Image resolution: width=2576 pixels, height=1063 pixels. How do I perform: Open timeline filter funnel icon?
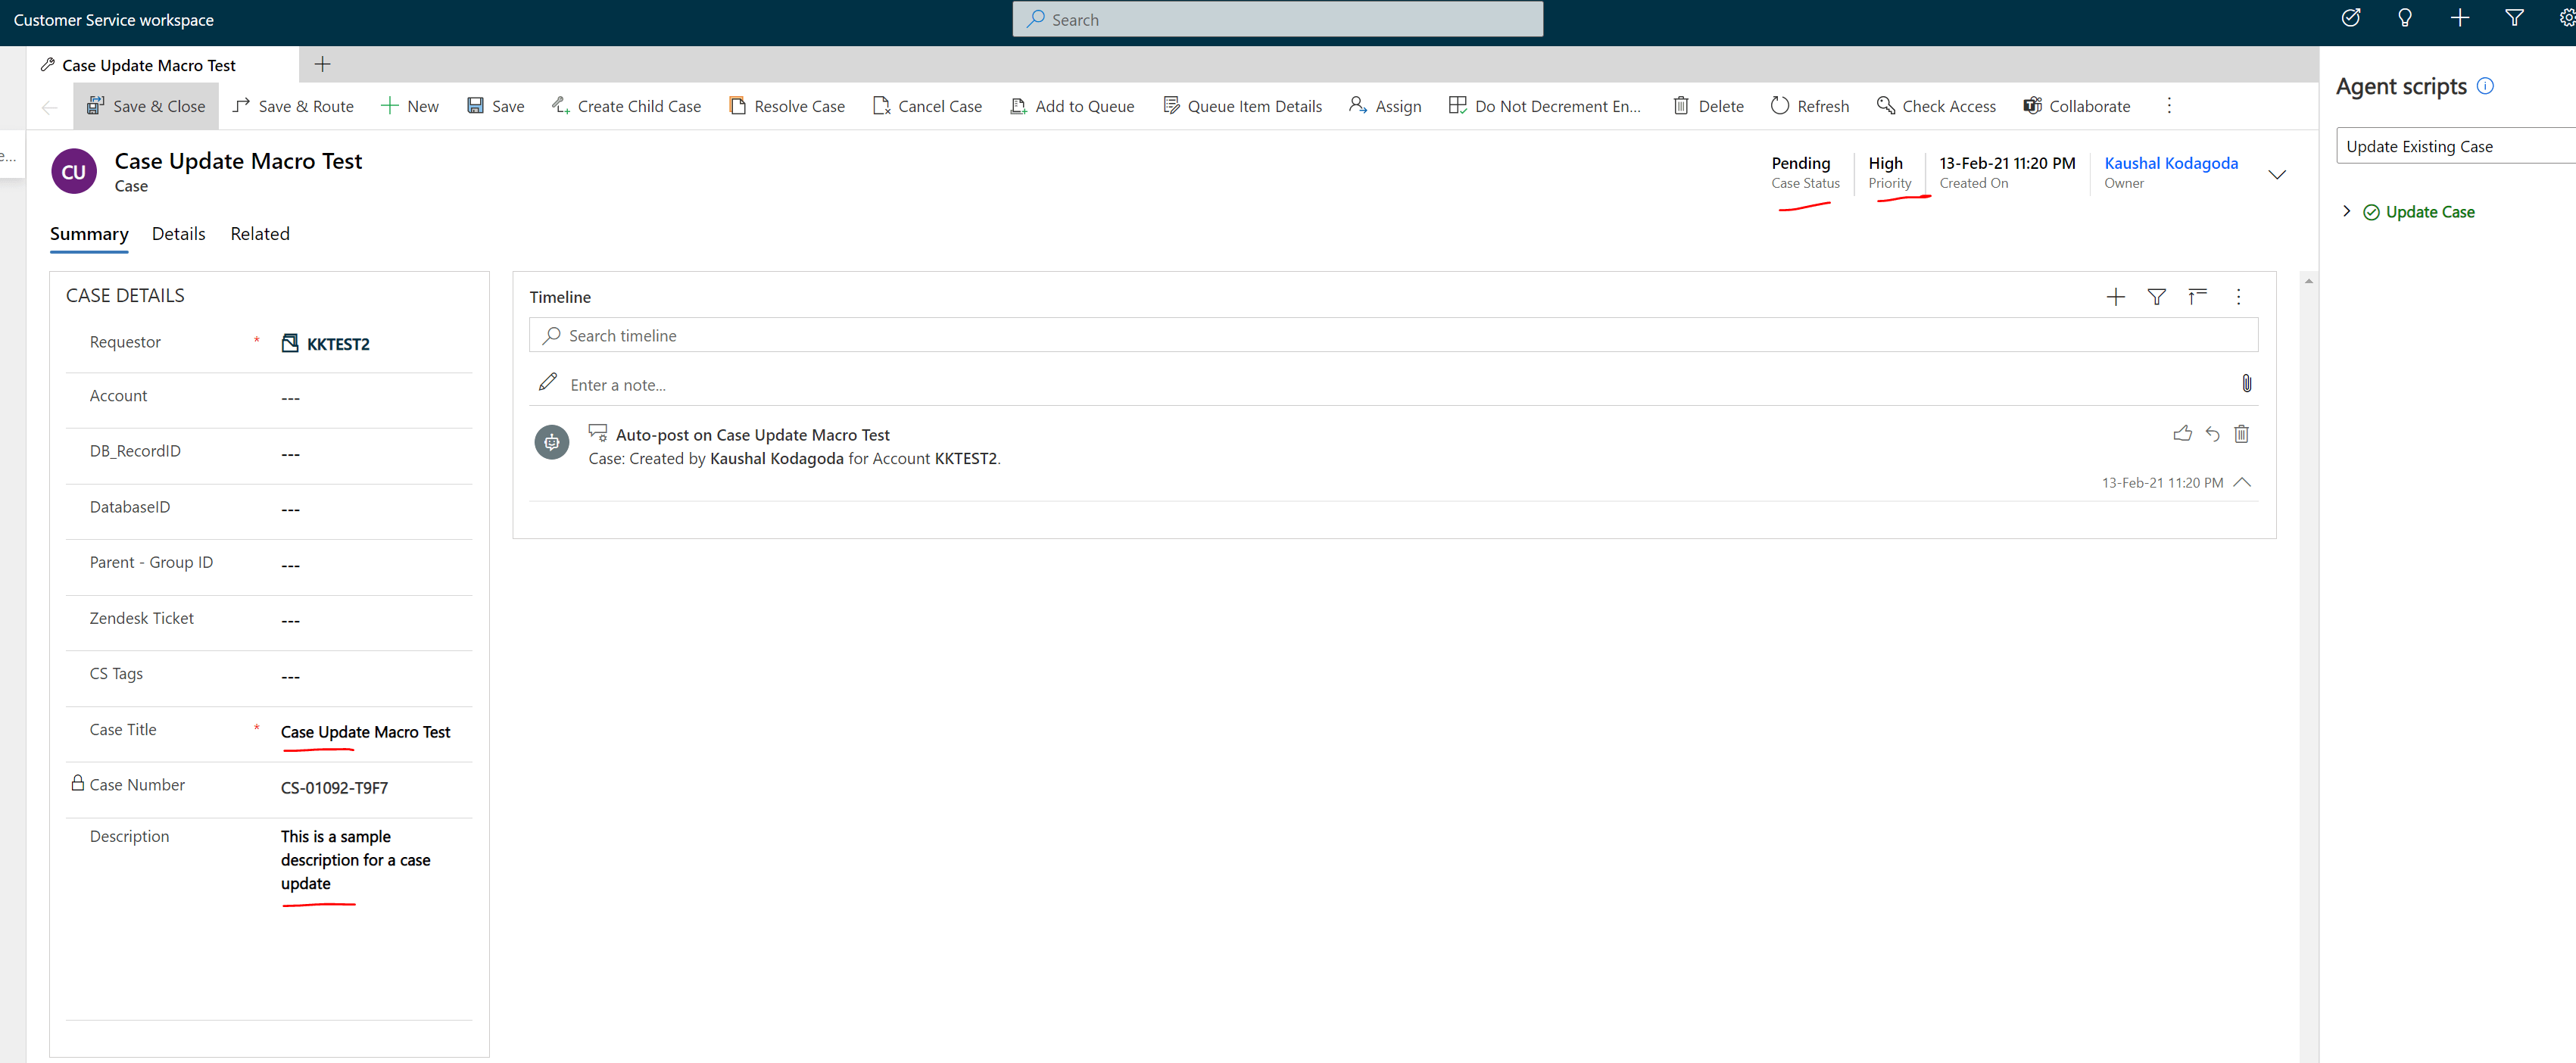[x=2156, y=297]
